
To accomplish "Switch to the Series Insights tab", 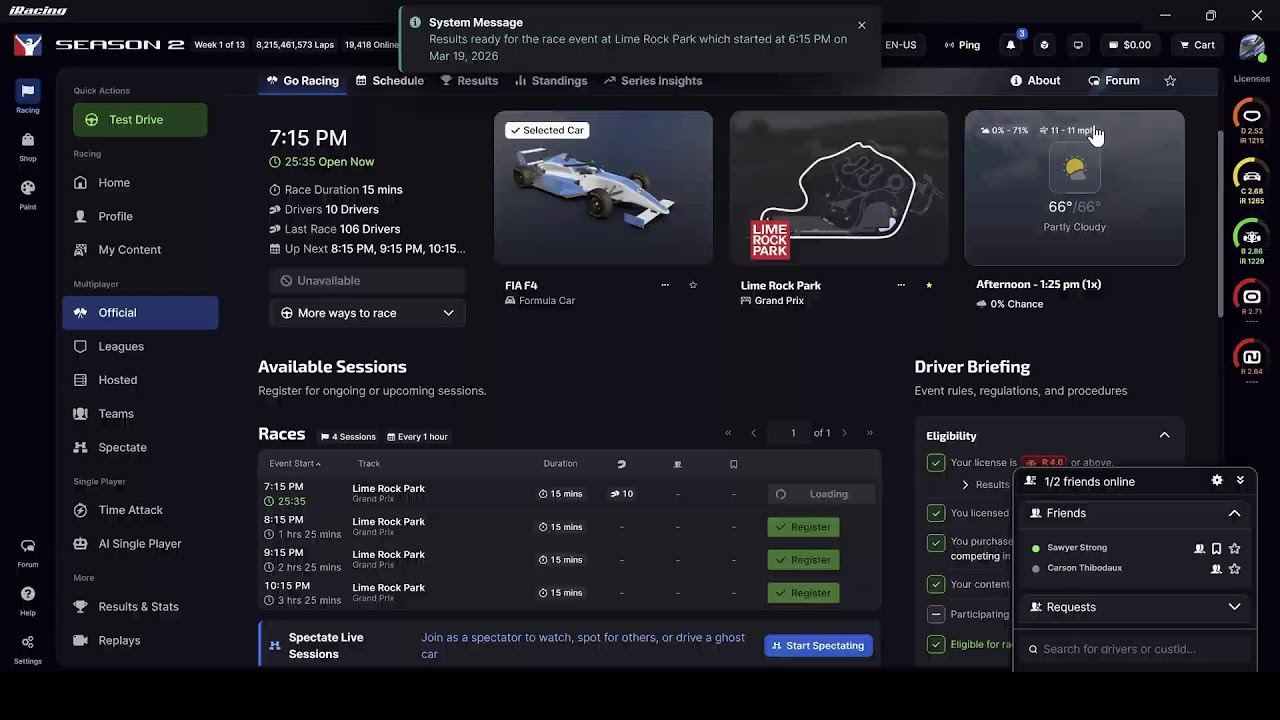I will coord(653,81).
